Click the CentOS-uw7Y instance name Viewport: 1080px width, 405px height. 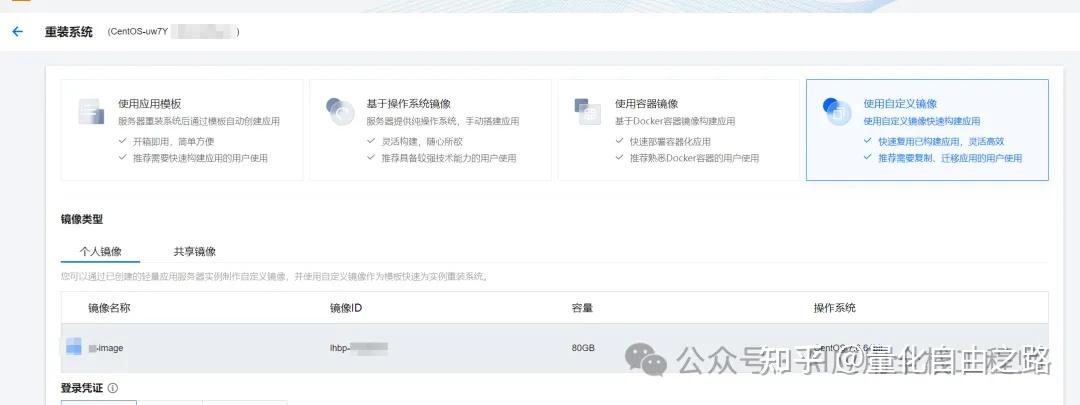click(138, 32)
